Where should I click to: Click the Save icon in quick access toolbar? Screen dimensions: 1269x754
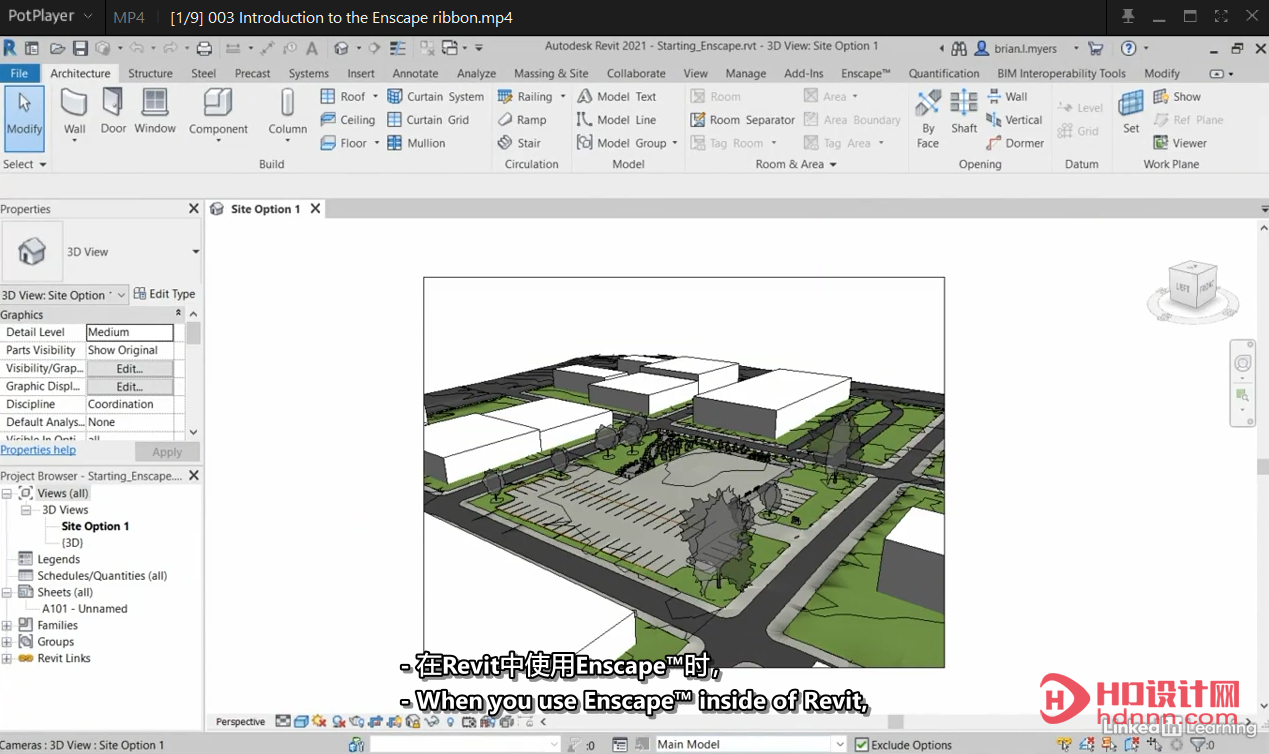[x=80, y=48]
